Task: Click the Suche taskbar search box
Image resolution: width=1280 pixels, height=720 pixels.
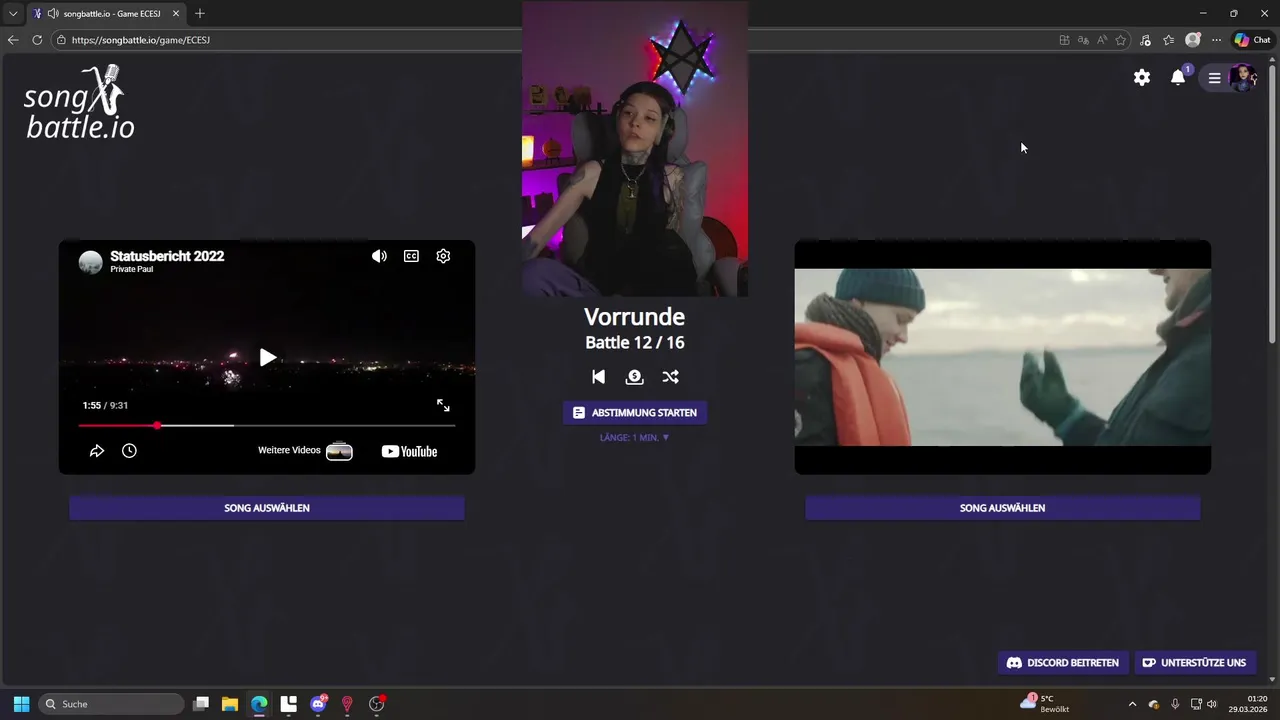Action: pyautogui.click(x=112, y=704)
